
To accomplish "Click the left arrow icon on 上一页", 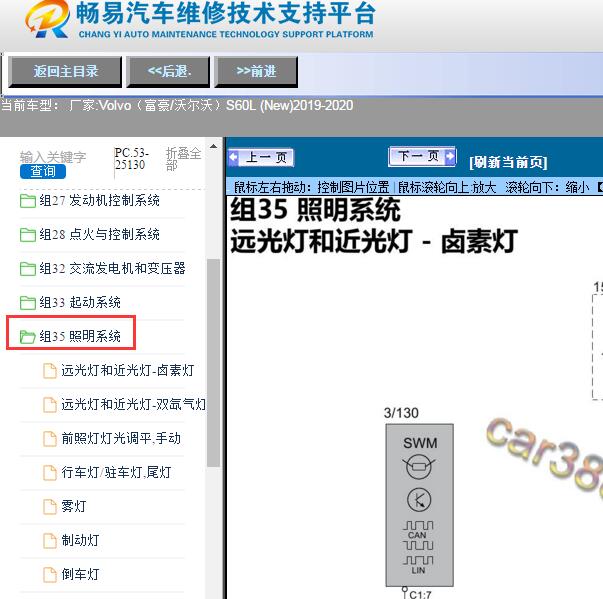I will click(x=233, y=158).
